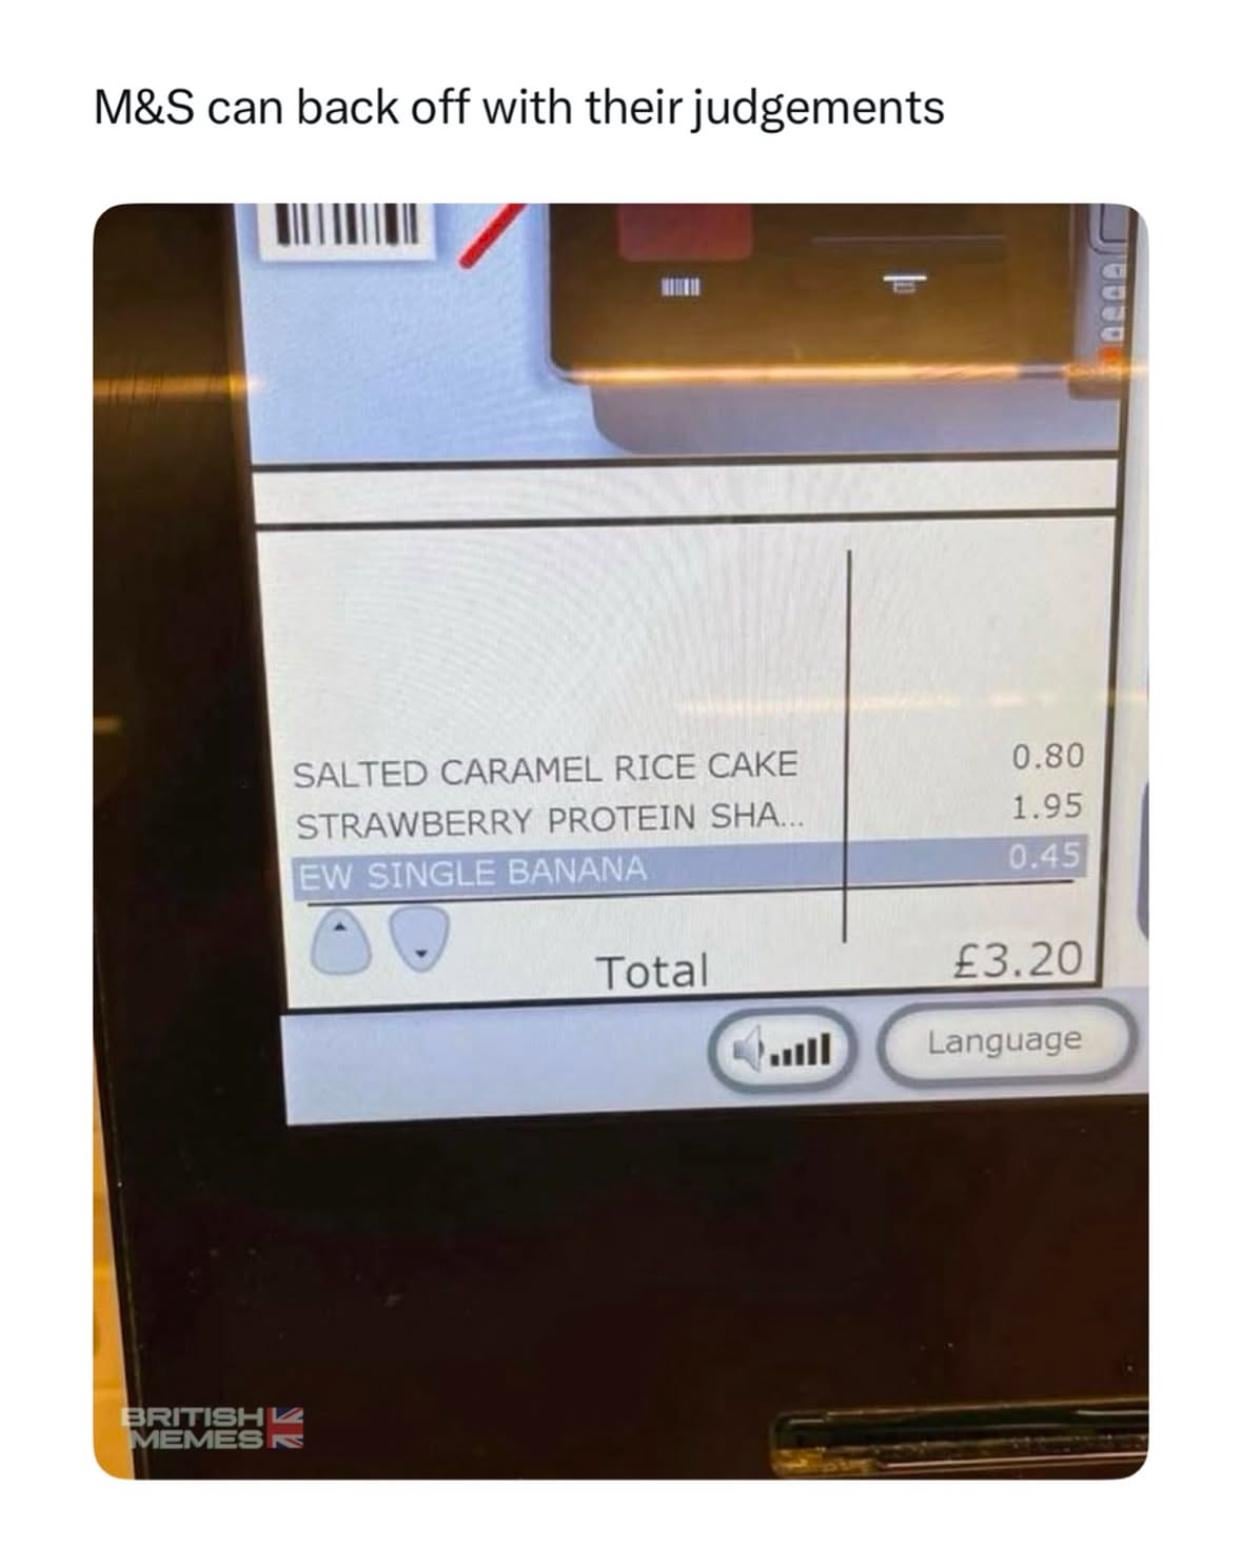Tap the scroll up arrow button
Screen dimensions: 1242x1544
341,942
